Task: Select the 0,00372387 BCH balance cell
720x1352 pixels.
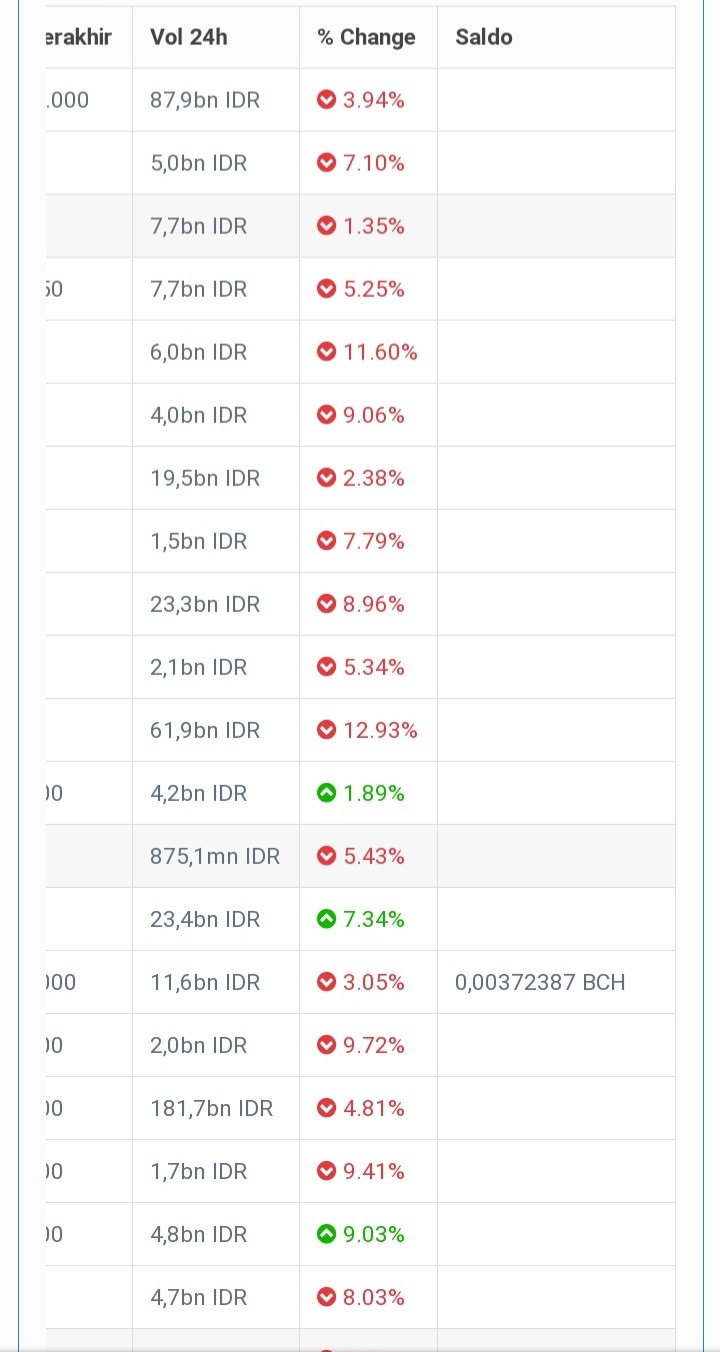Action: coord(540,982)
